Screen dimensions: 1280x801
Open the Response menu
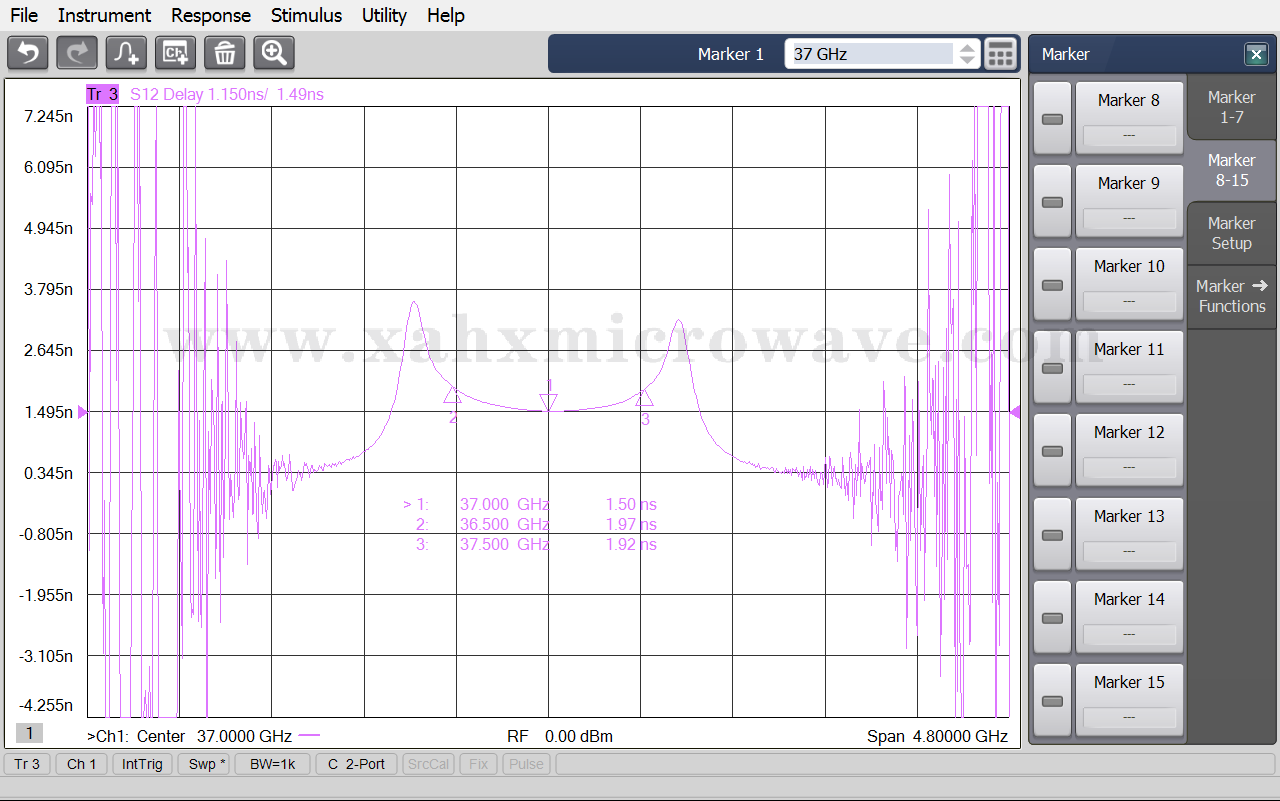210,15
